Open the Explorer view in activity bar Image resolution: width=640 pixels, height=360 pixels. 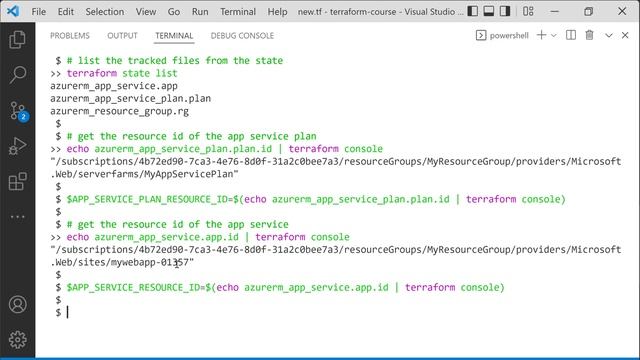click(18, 40)
